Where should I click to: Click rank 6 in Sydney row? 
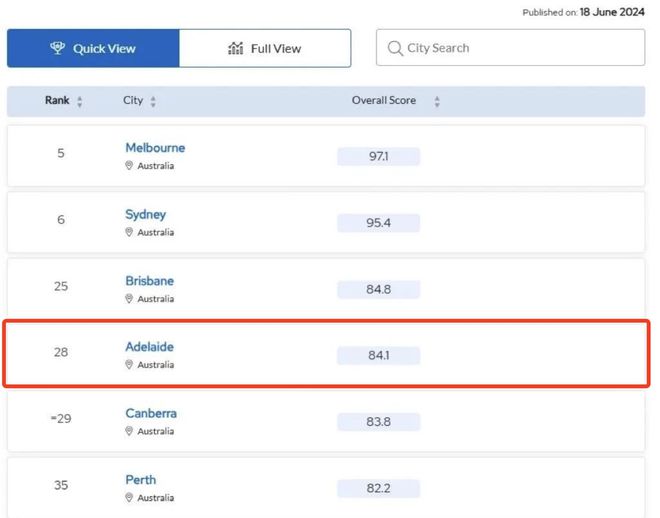point(61,220)
